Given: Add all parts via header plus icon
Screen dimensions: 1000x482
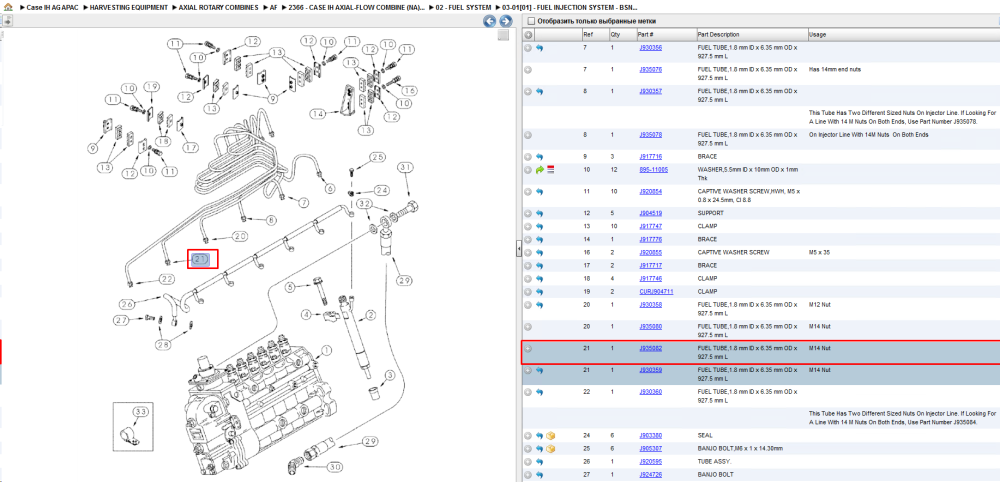Looking at the screenshot, I should (528, 34).
